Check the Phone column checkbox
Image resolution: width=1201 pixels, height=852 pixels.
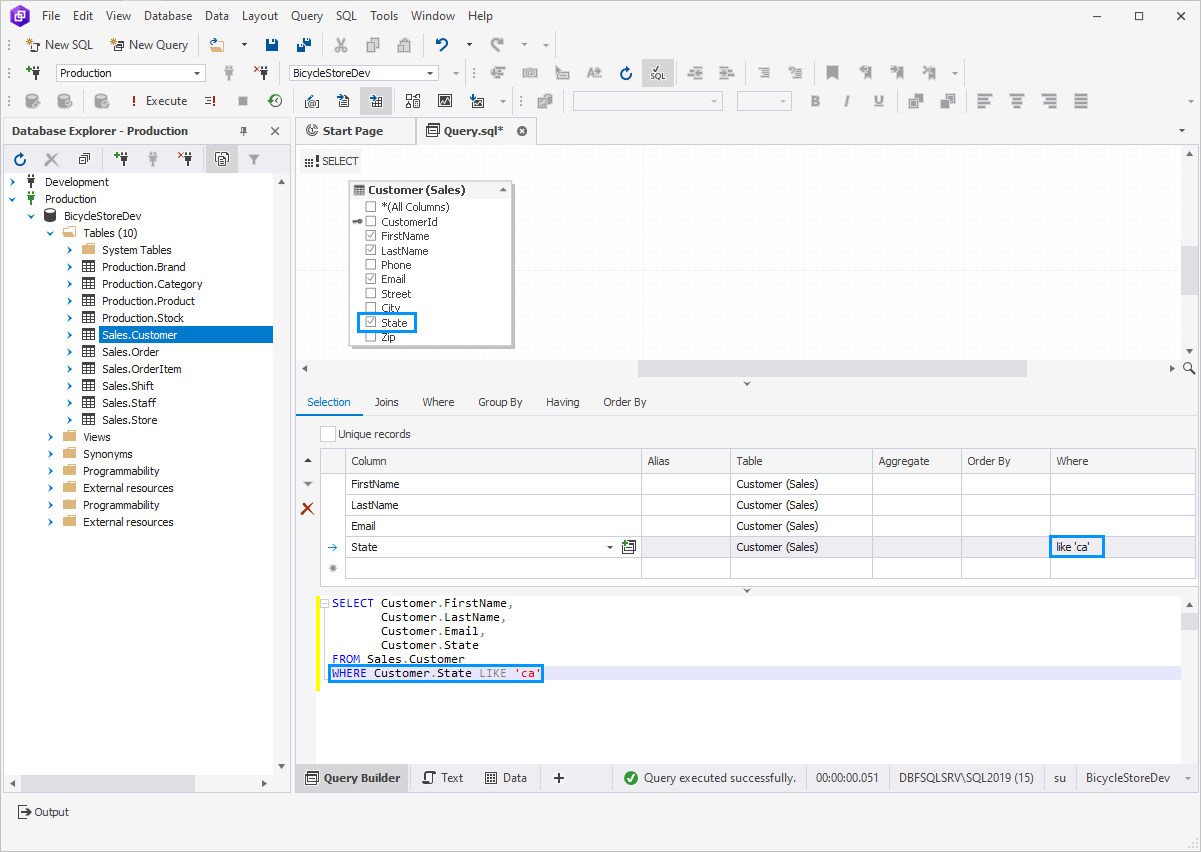(x=370, y=264)
